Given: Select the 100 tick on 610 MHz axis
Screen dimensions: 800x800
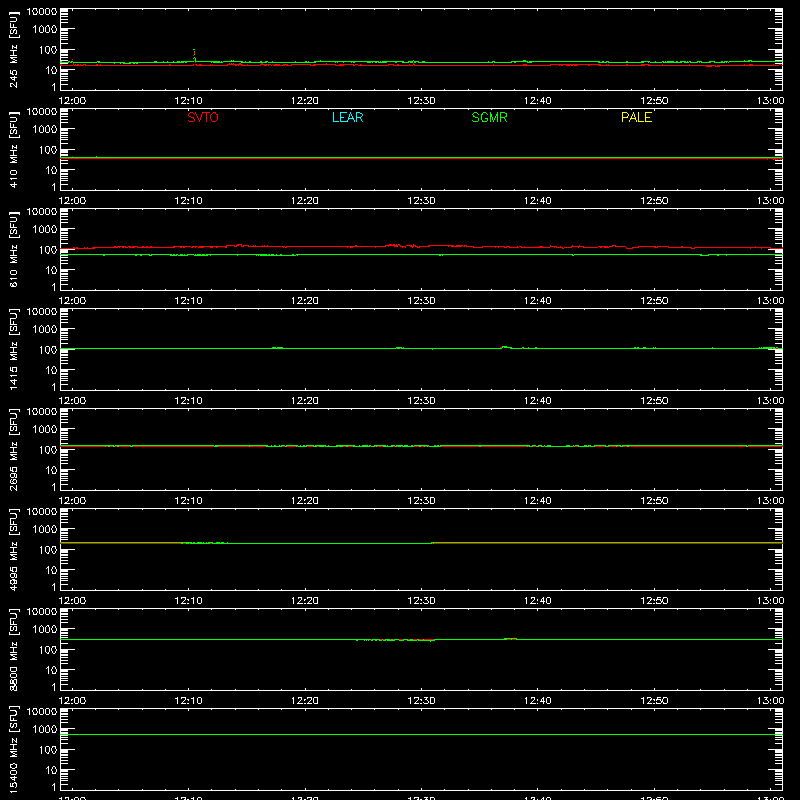Looking at the screenshot, I should pyautogui.click(x=49, y=249).
